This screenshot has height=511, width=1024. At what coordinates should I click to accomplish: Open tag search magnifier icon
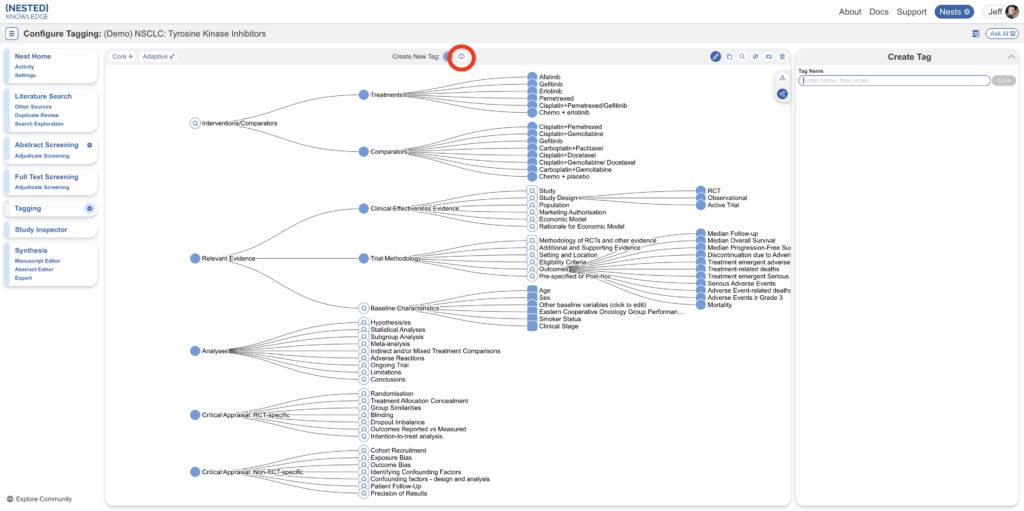[x=742, y=56]
